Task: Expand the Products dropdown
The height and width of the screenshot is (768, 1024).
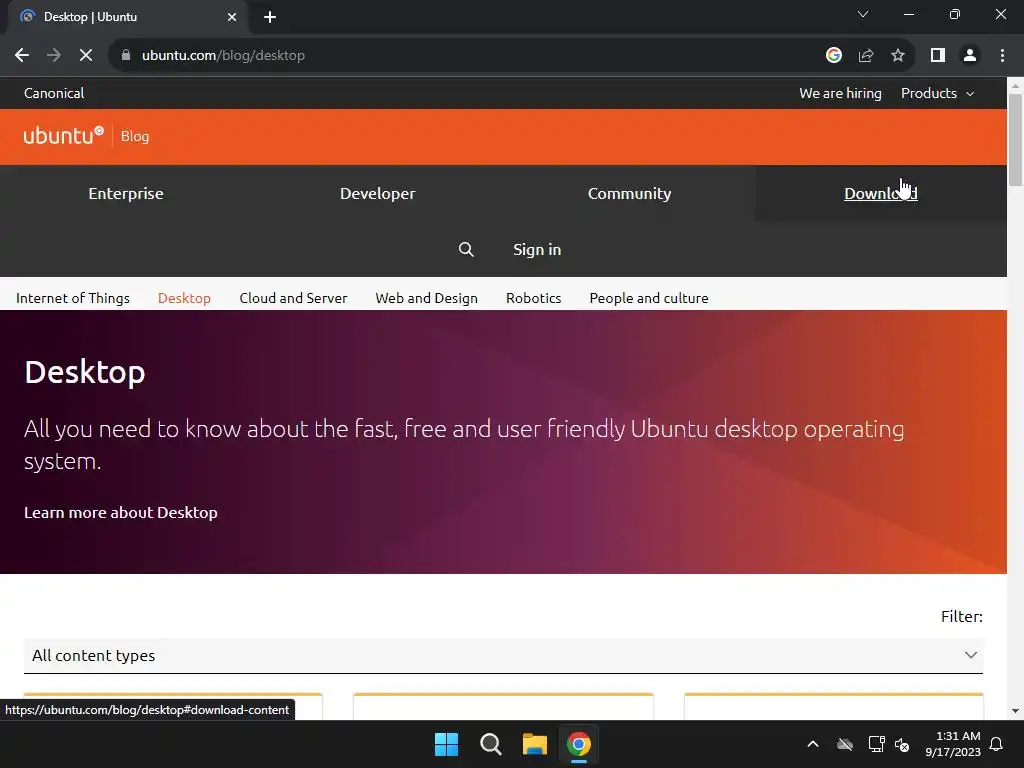Action: (x=938, y=93)
